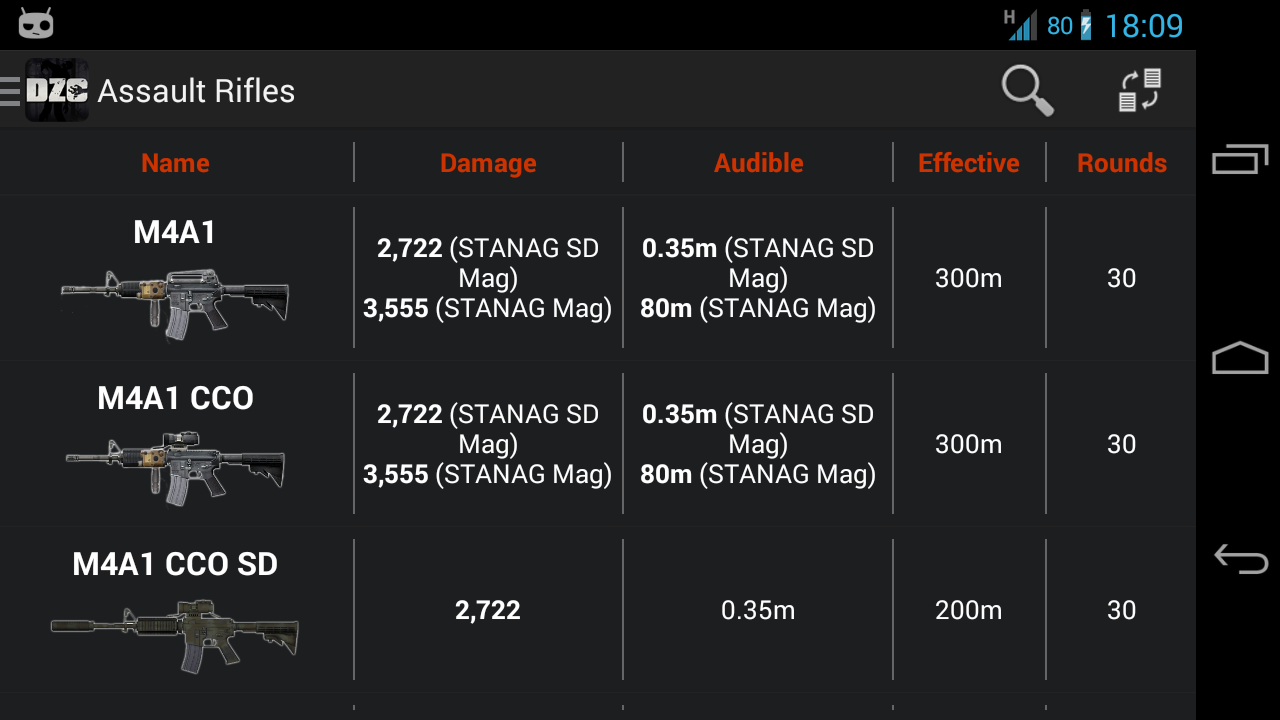Tap the Android recent apps button
1280x720 pixels.
1240,159
